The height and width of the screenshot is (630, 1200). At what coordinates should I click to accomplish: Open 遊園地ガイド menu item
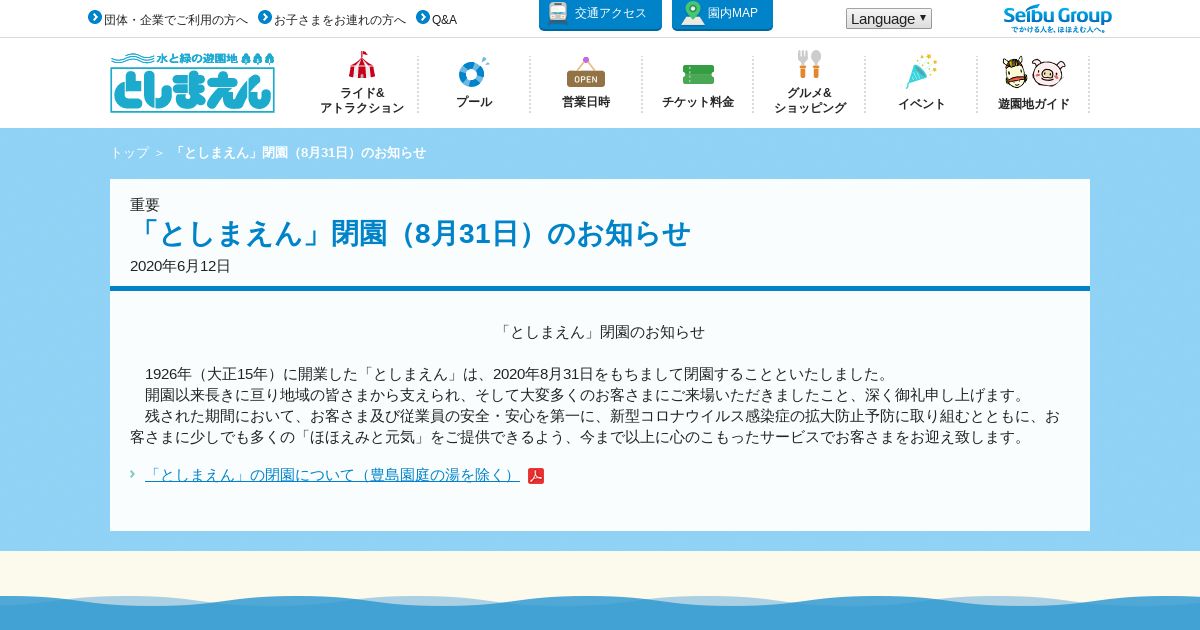(1034, 83)
